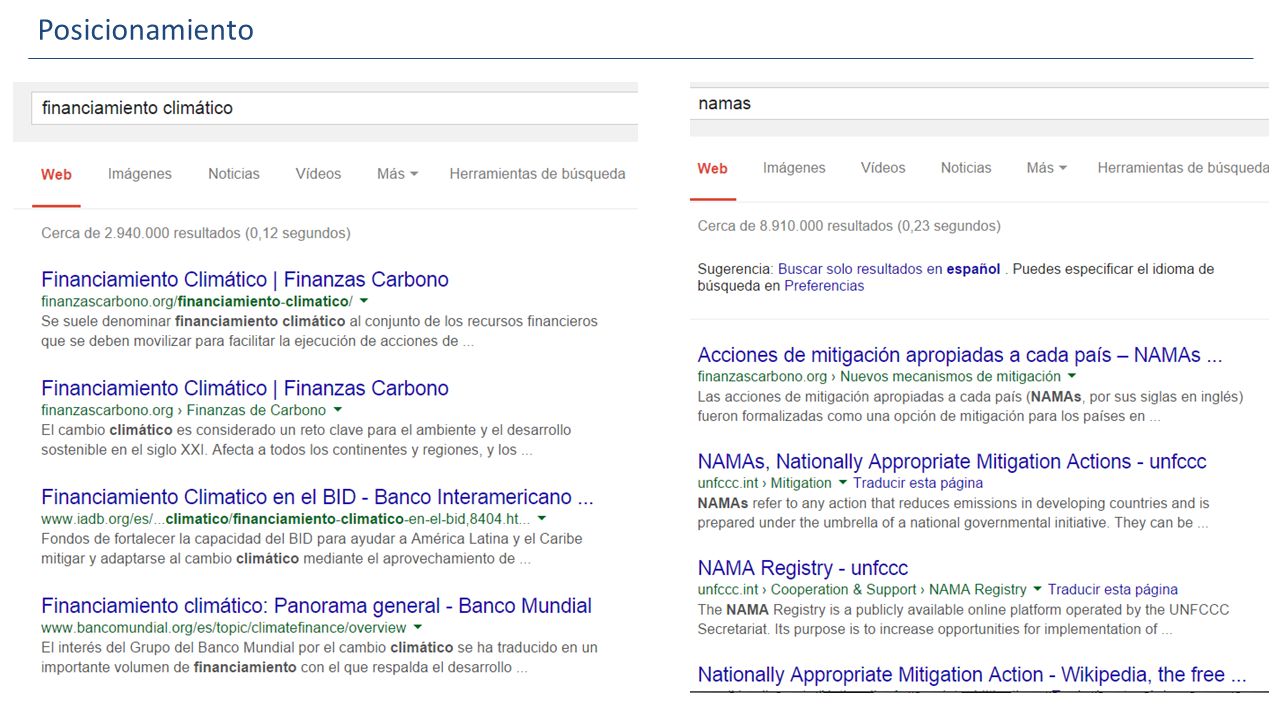The height and width of the screenshot is (720, 1280).
Task: Click 'Cerca de 8.910.000 resultados' count text
Action: pyautogui.click(x=849, y=226)
